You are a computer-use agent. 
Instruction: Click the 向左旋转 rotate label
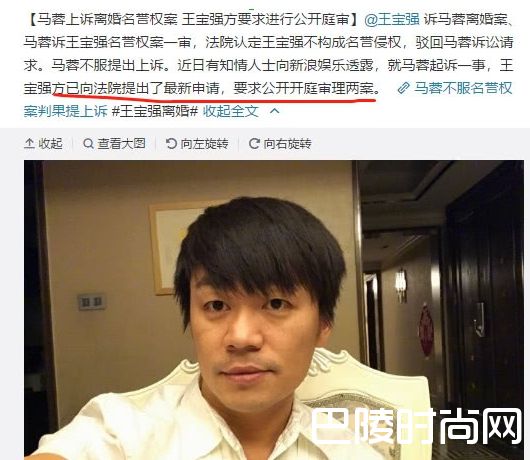click(204, 144)
